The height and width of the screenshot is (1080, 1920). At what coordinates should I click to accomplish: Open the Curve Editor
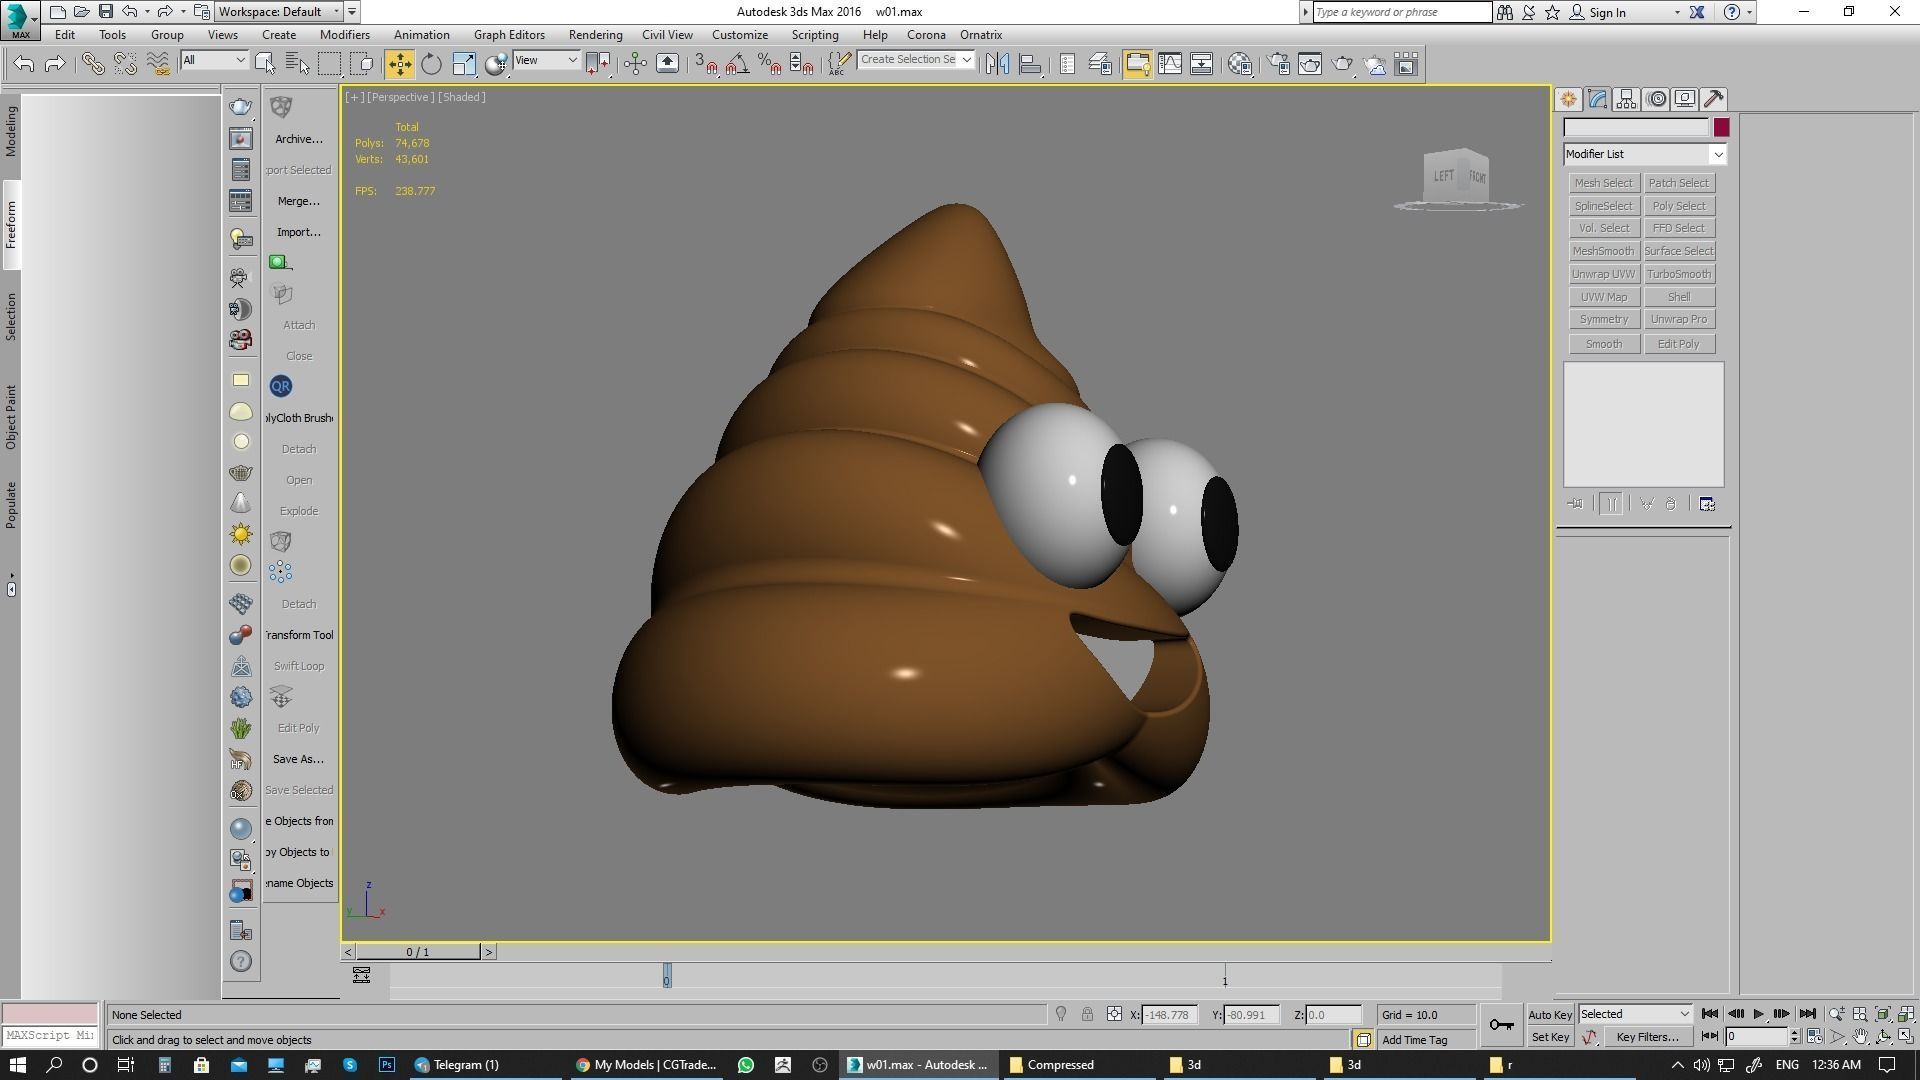pos(1170,64)
